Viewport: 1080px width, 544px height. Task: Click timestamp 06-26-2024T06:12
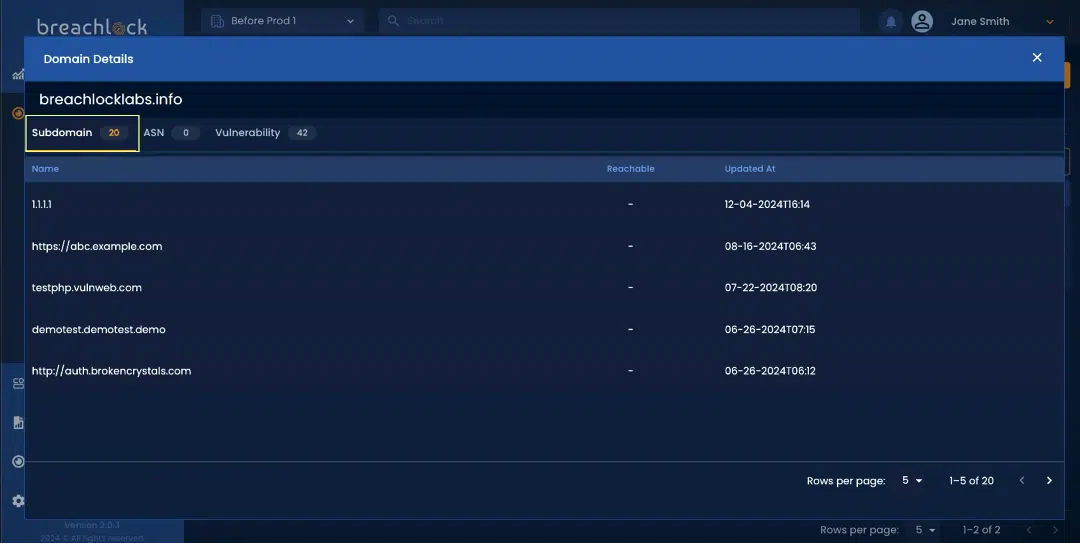point(769,370)
